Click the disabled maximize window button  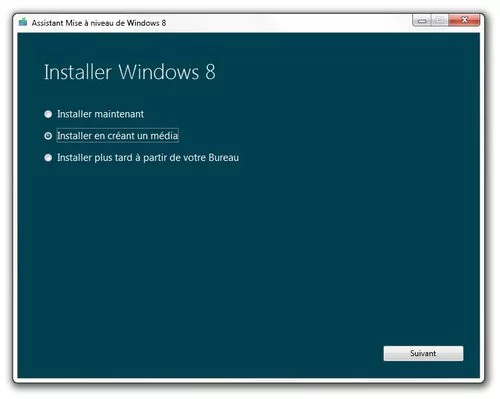[440, 20]
